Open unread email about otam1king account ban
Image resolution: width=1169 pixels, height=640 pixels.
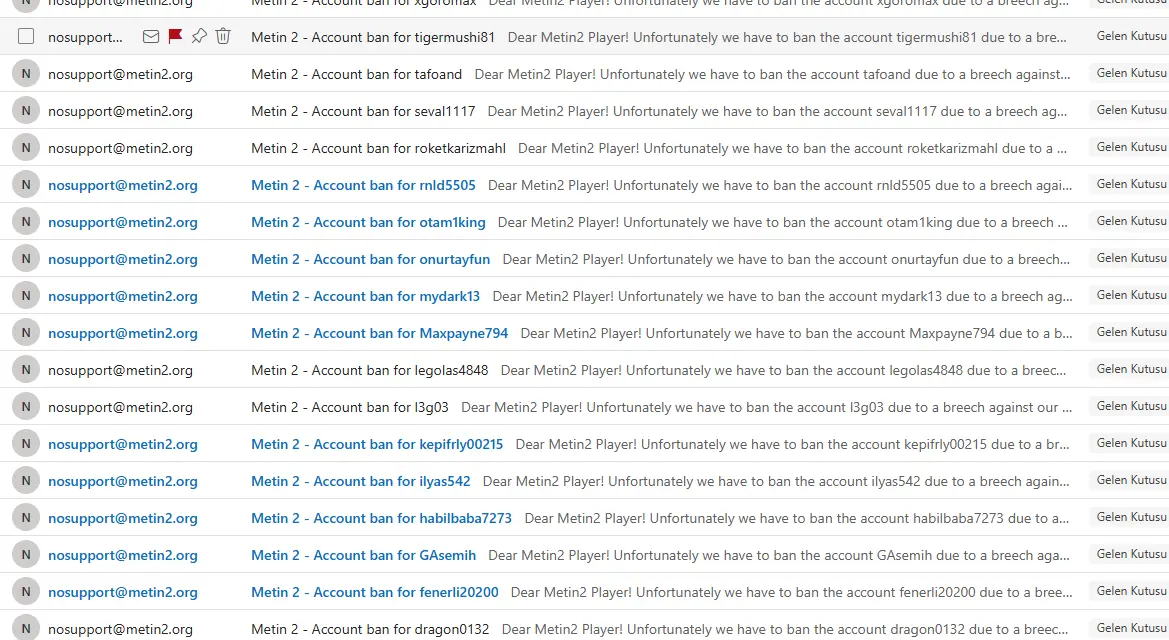(x=368, y=222)
